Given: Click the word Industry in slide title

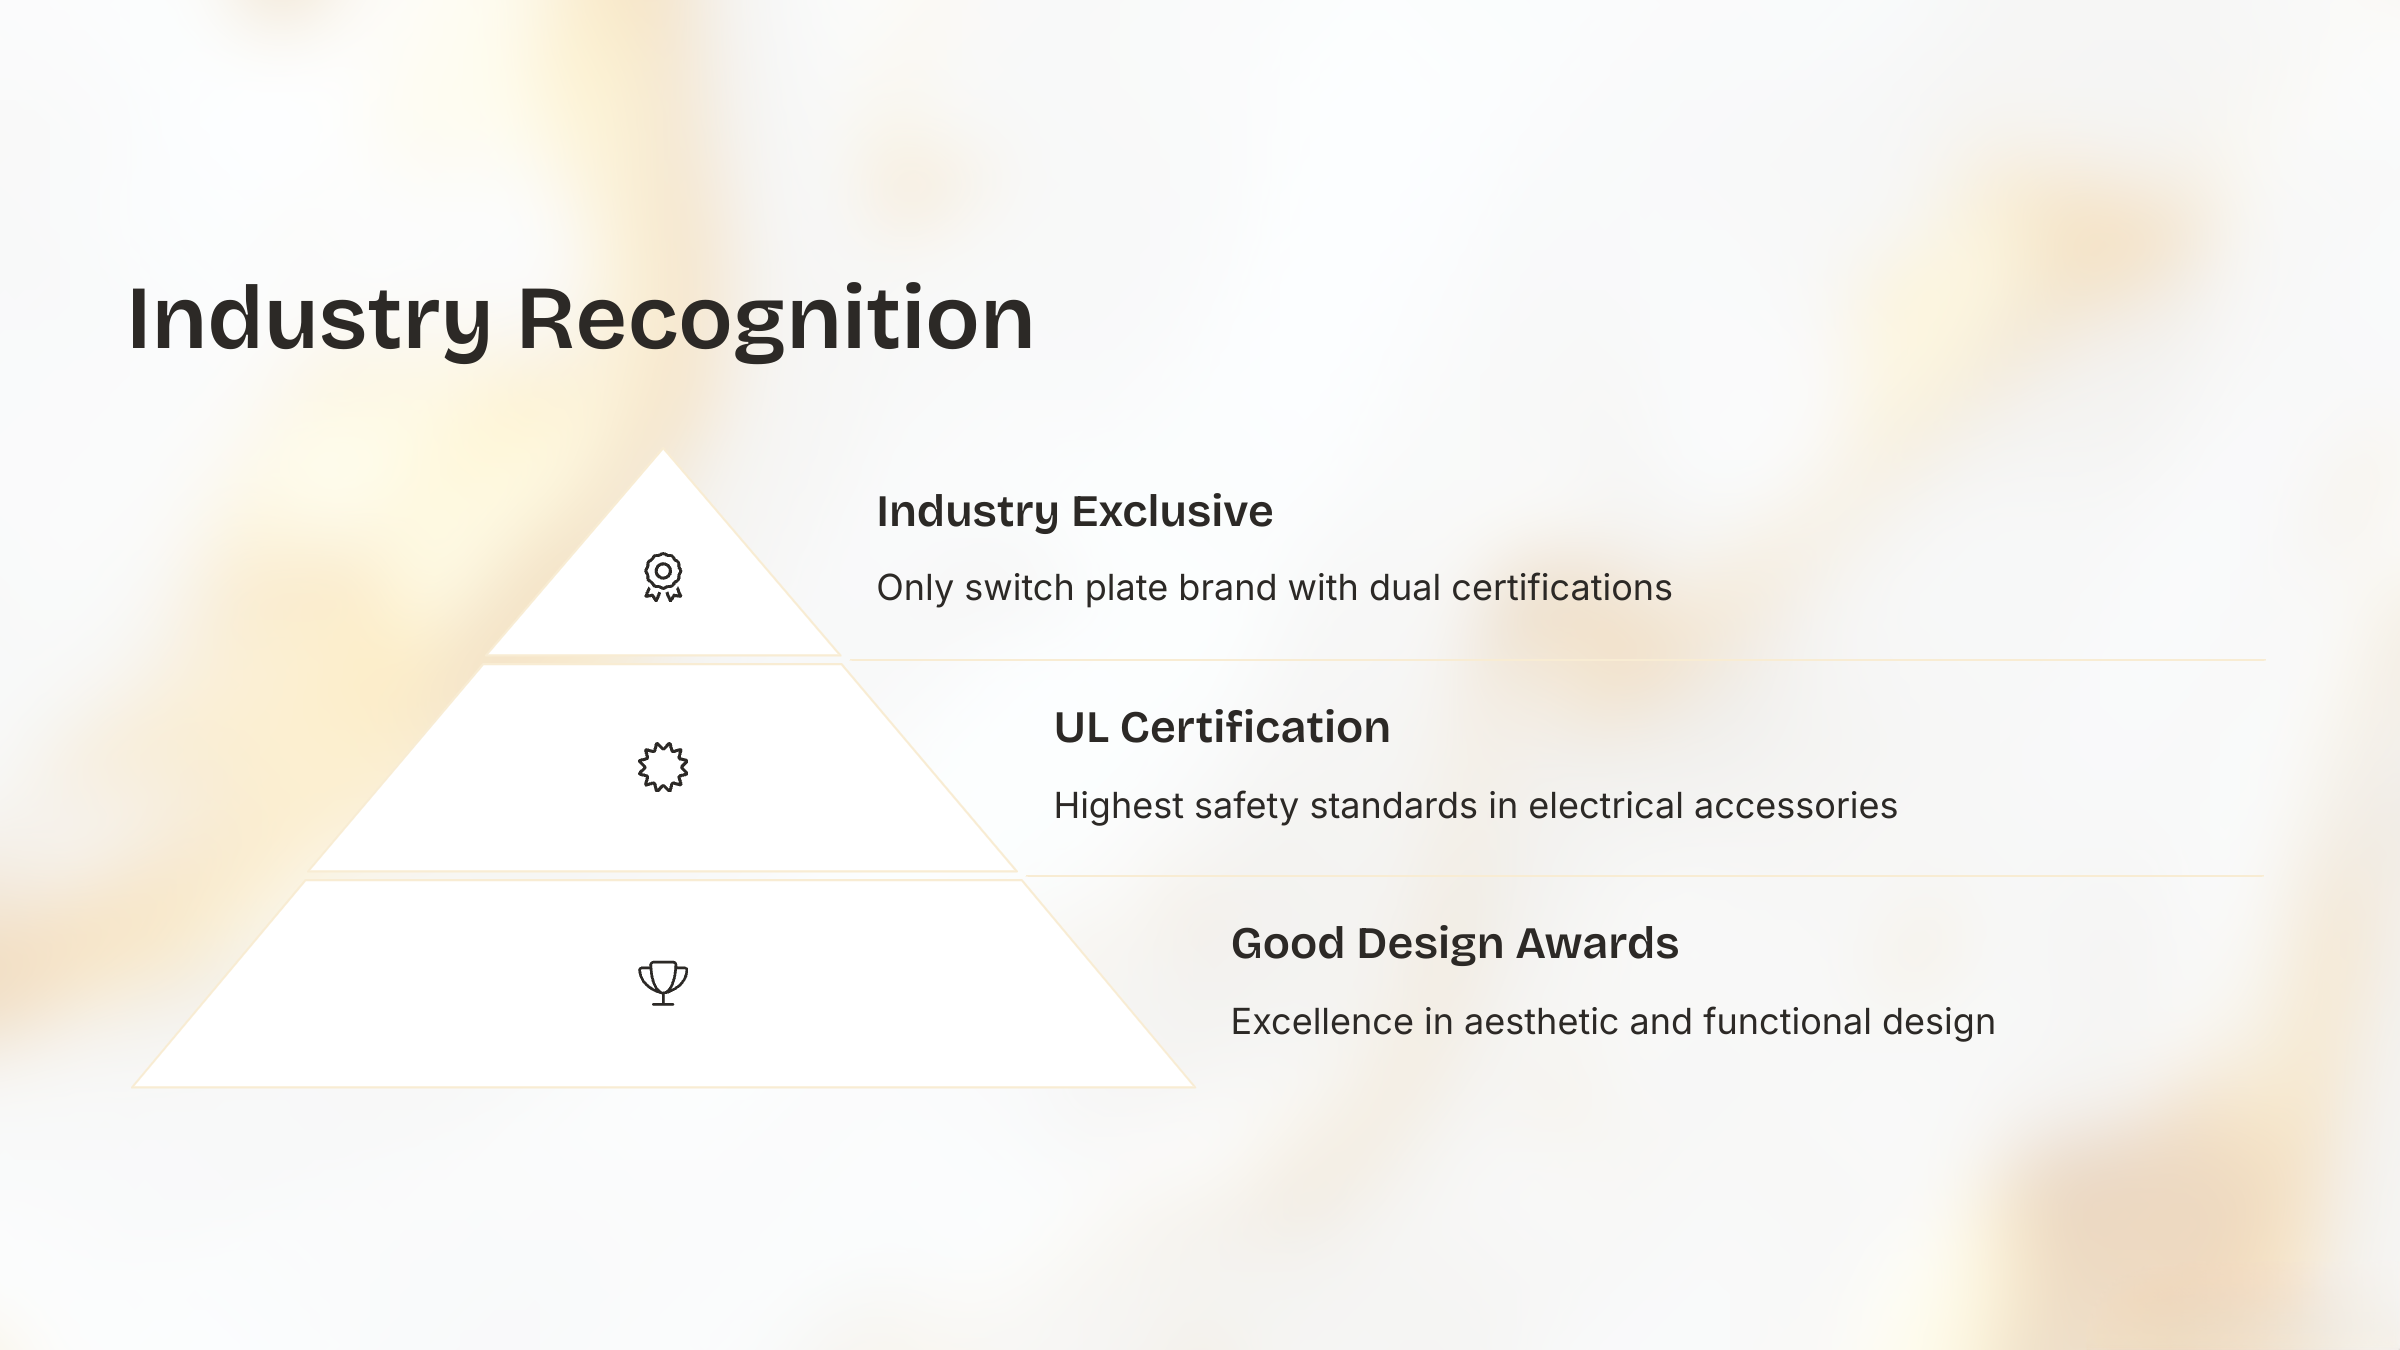Looking at the screenshot, I should [310, 320].
